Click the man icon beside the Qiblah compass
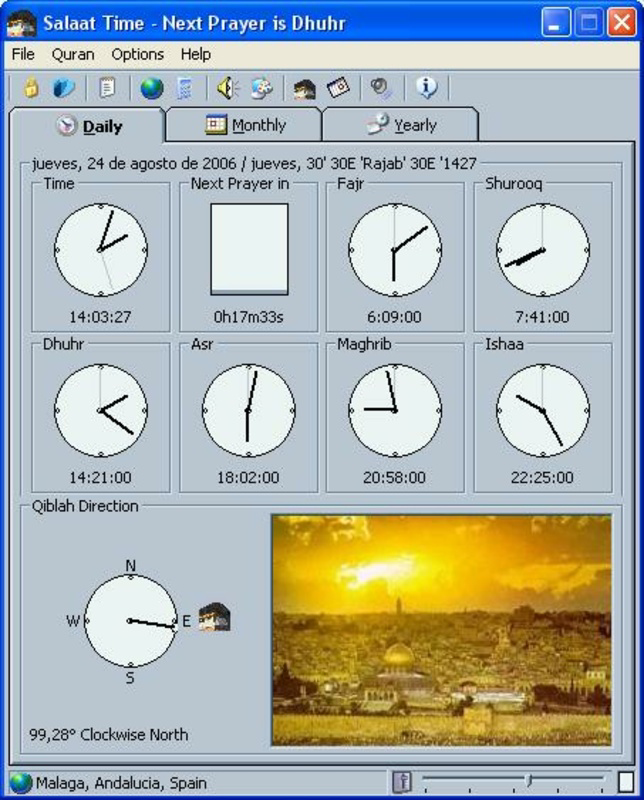Screen dimensions: 644x800 click(214, 616)
